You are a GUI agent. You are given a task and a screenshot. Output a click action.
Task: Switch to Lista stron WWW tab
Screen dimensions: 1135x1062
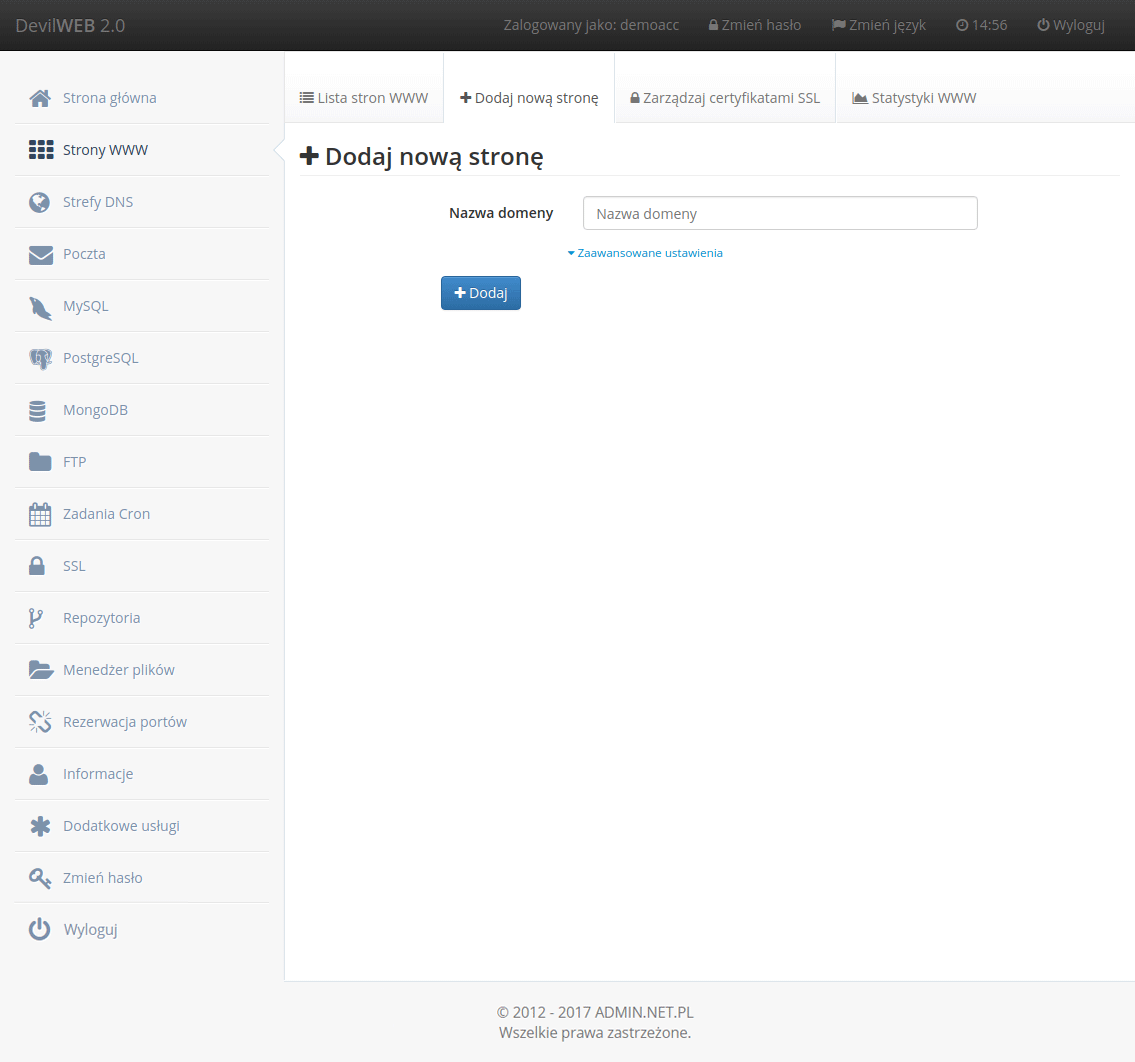click(364, 98)
